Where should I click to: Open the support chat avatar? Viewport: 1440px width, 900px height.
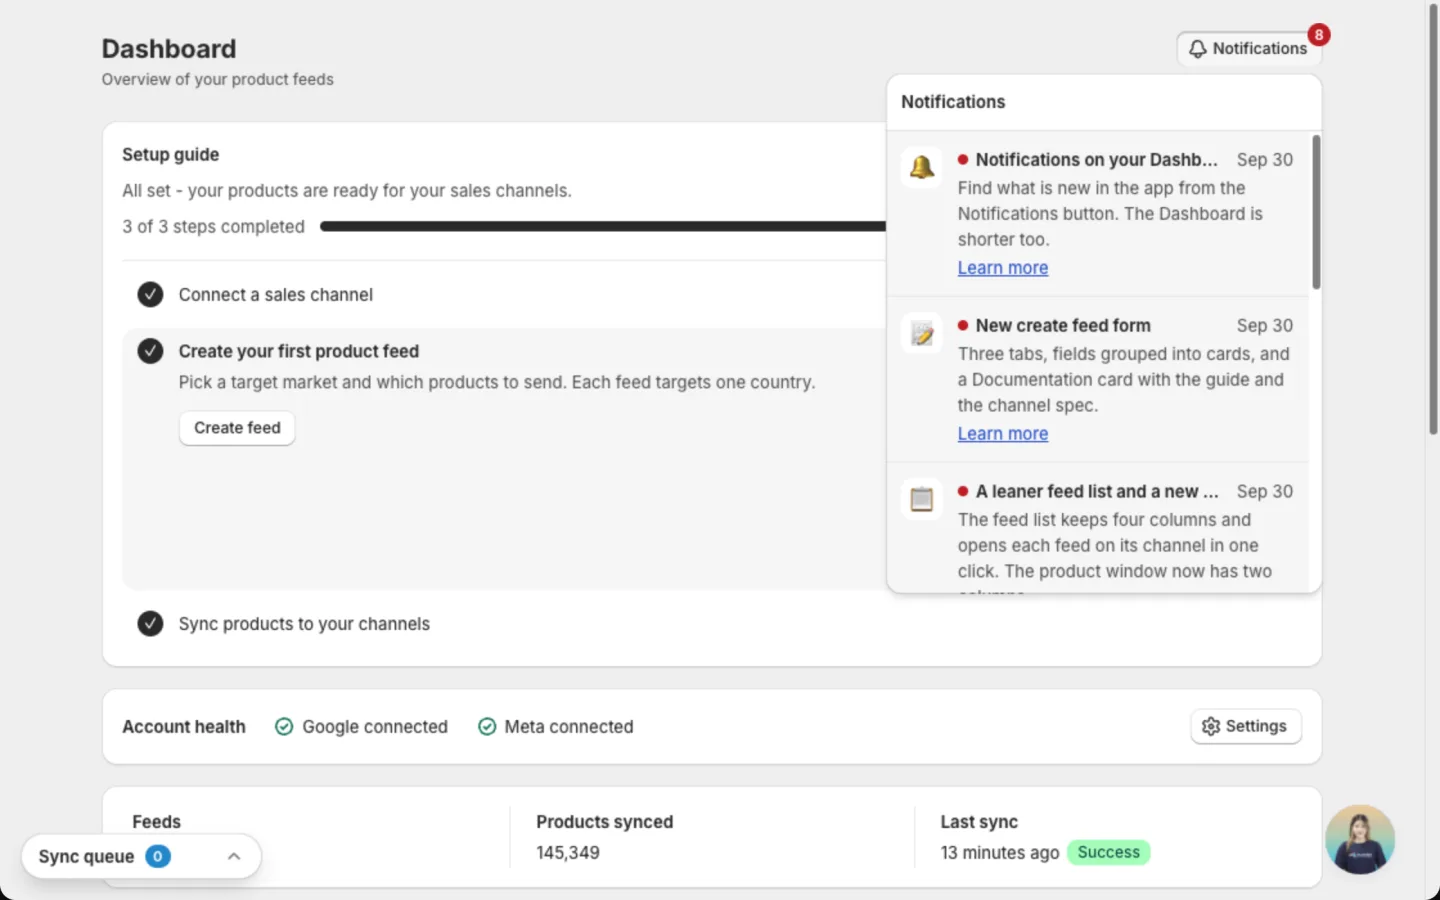tap(1360, 839)
